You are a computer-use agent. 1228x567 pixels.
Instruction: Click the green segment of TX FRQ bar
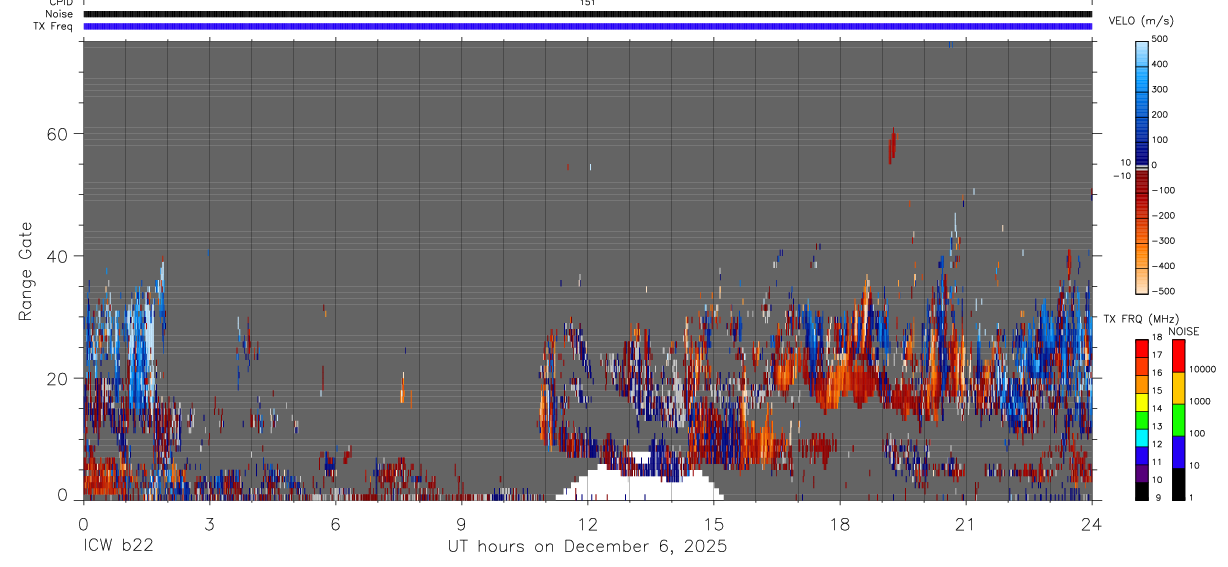point(1142,419)
